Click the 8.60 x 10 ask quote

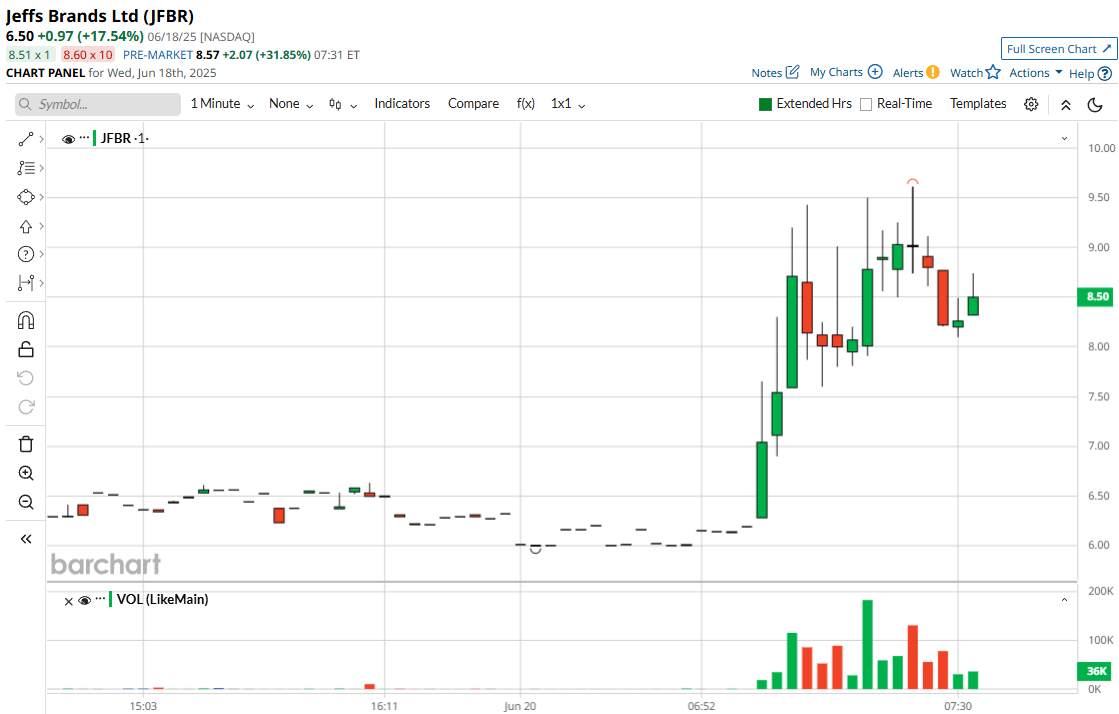pos(88,55)
